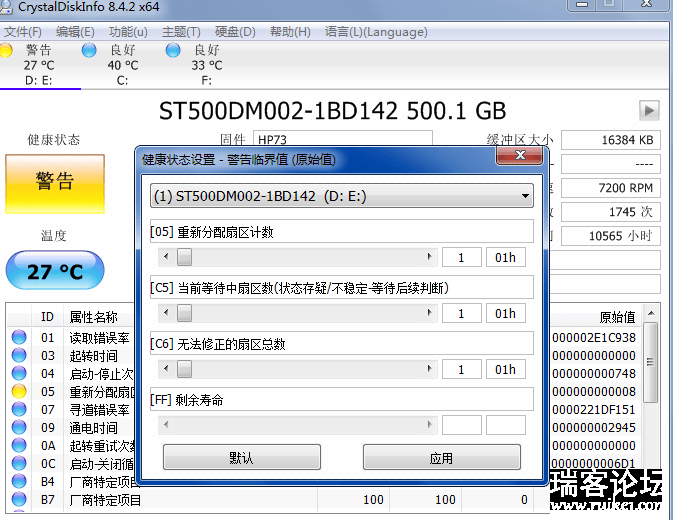Click the 应用 apply button

(x=442, y=457)
